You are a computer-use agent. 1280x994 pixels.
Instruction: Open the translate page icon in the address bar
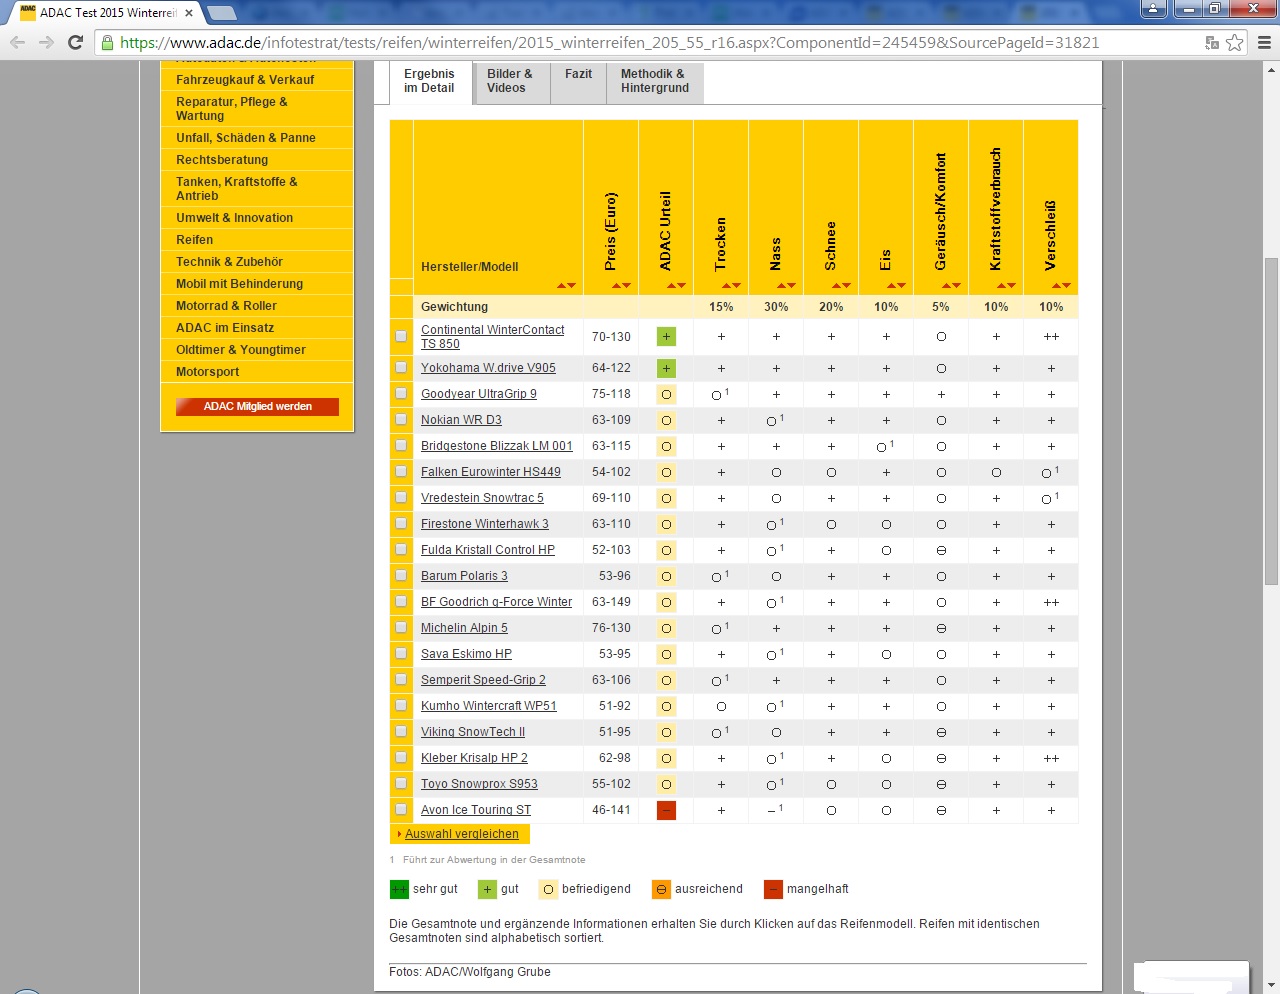(x=1212, y=42)
